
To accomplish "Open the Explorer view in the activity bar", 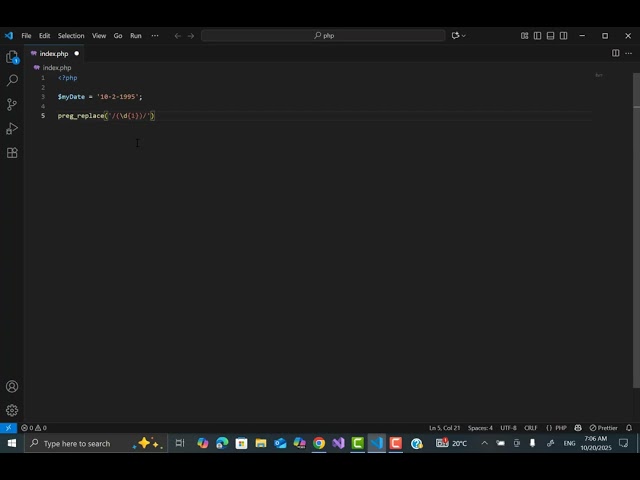I will [x=12, y=57].
